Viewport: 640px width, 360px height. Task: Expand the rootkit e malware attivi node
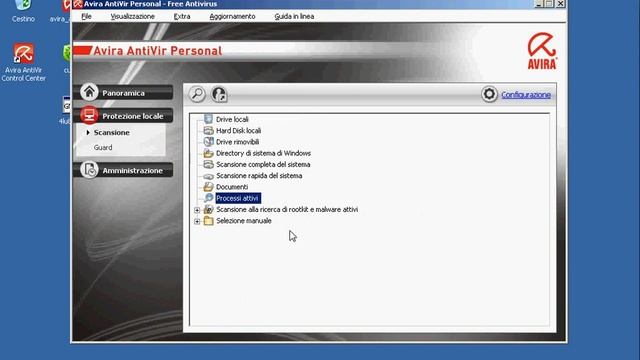pos(197,210)
